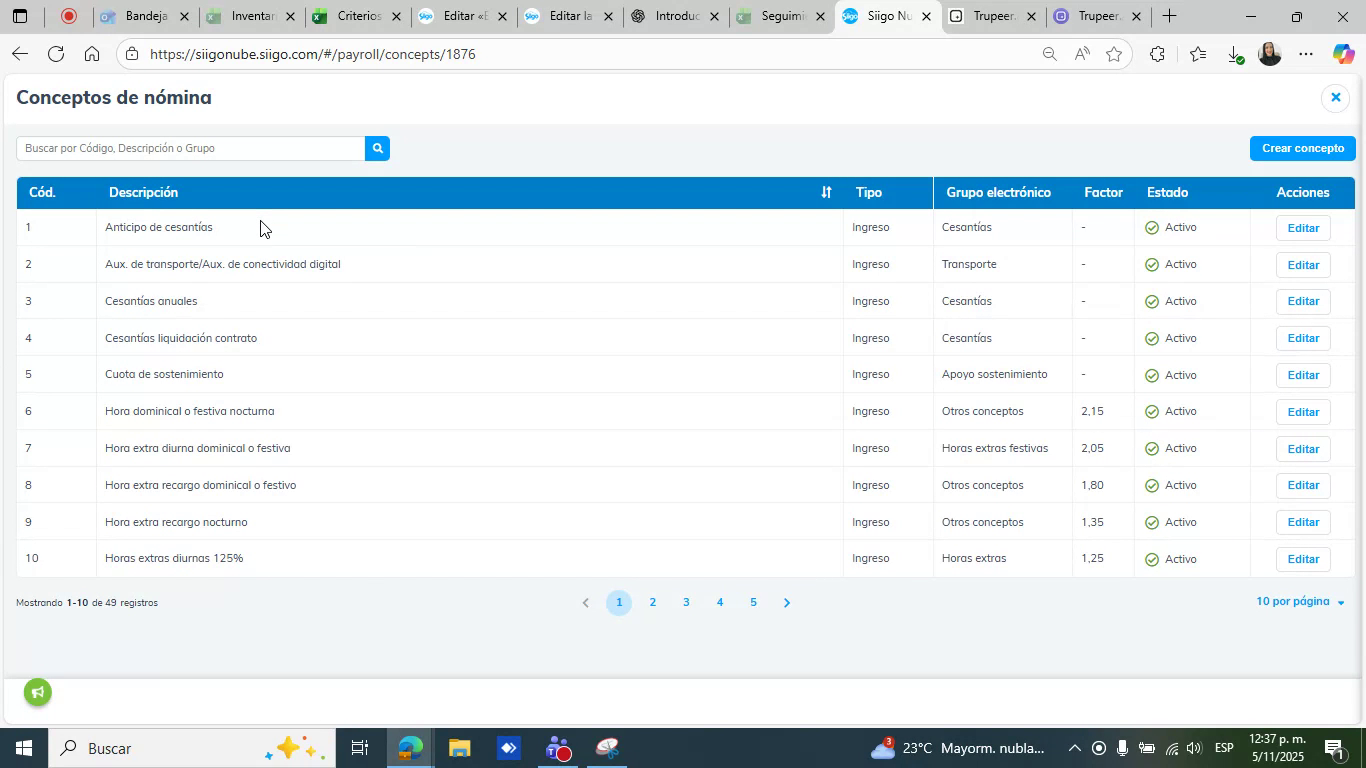Click the blue search magnifier button

tap(377, 148)
